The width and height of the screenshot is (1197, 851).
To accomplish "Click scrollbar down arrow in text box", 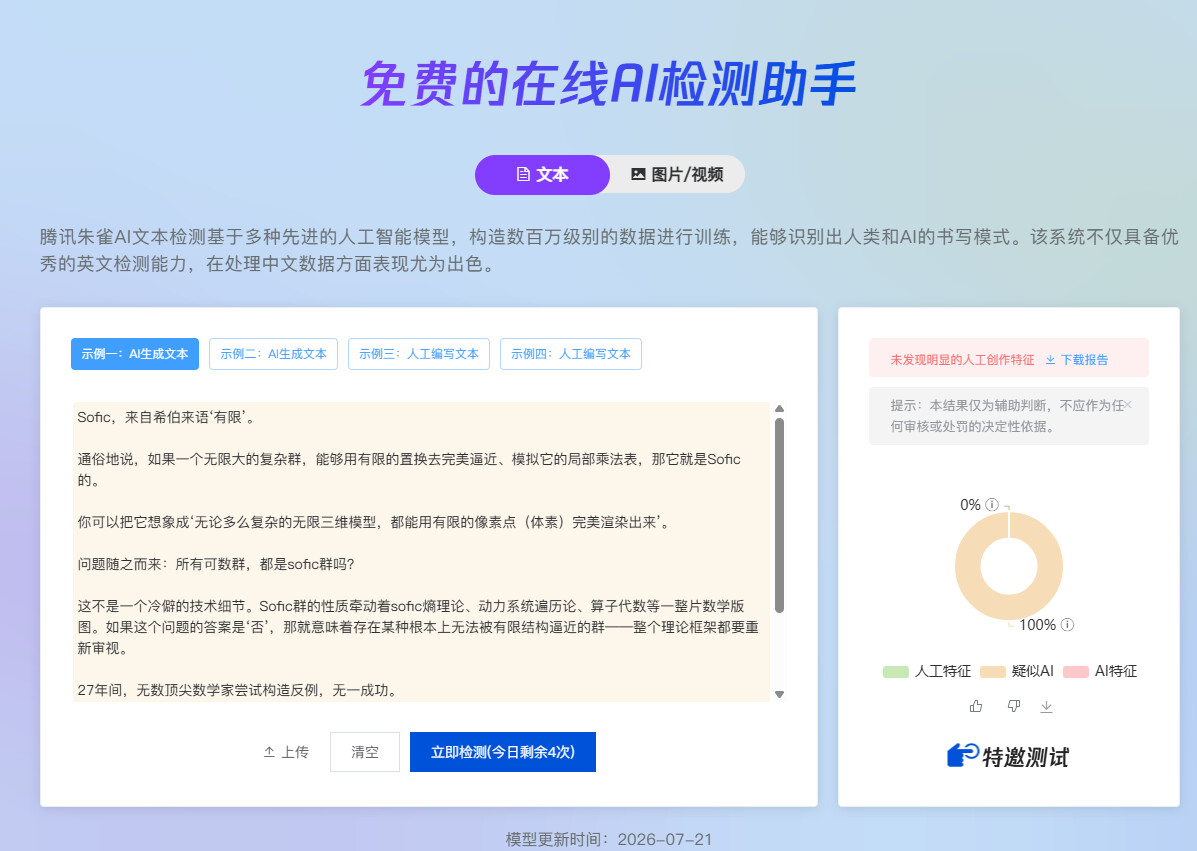I will [x=779, y=695].
